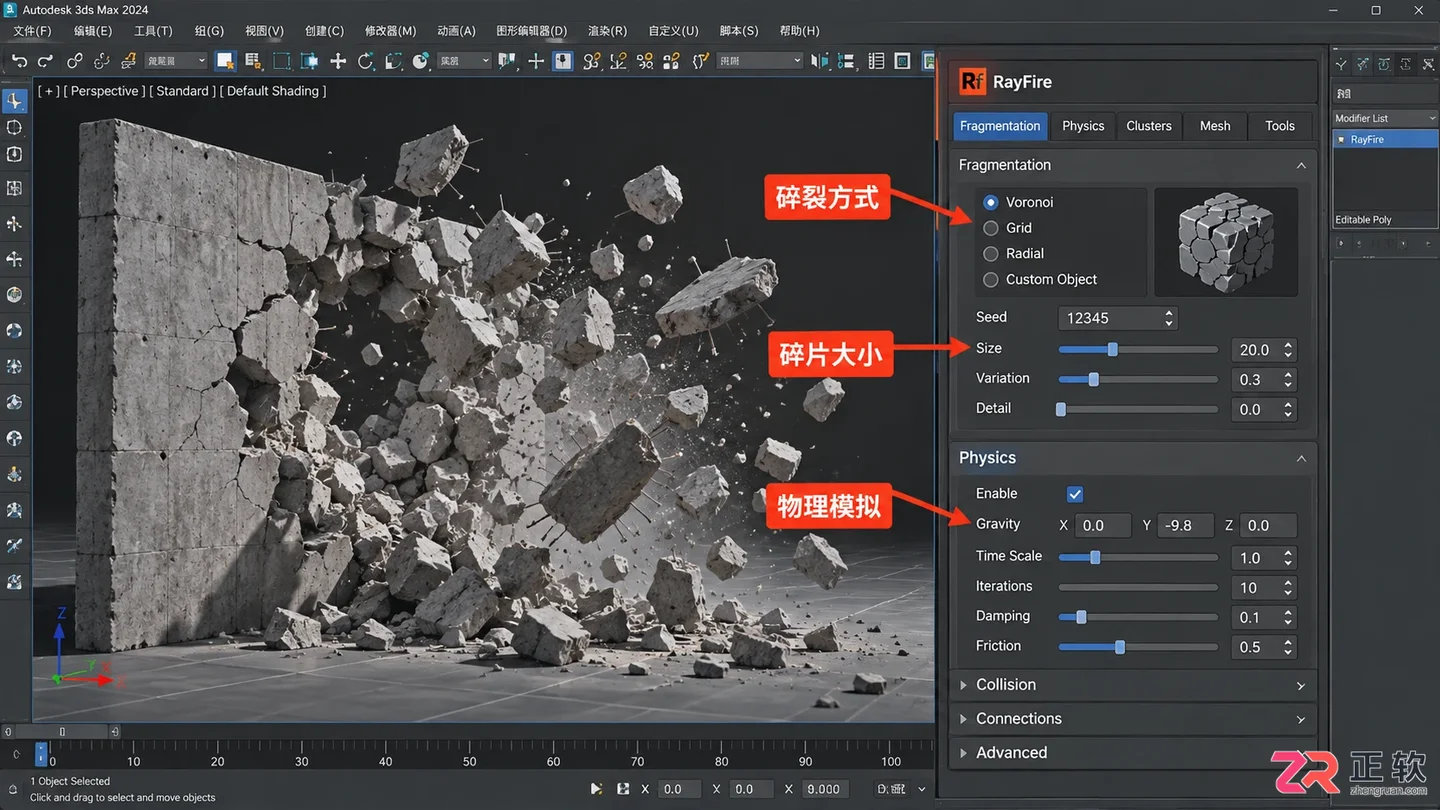Viewport: 1440px width, 810px height.
Task: Expand the Advanced rollout
Action: pyautogui.click(x=1132, y=753)
